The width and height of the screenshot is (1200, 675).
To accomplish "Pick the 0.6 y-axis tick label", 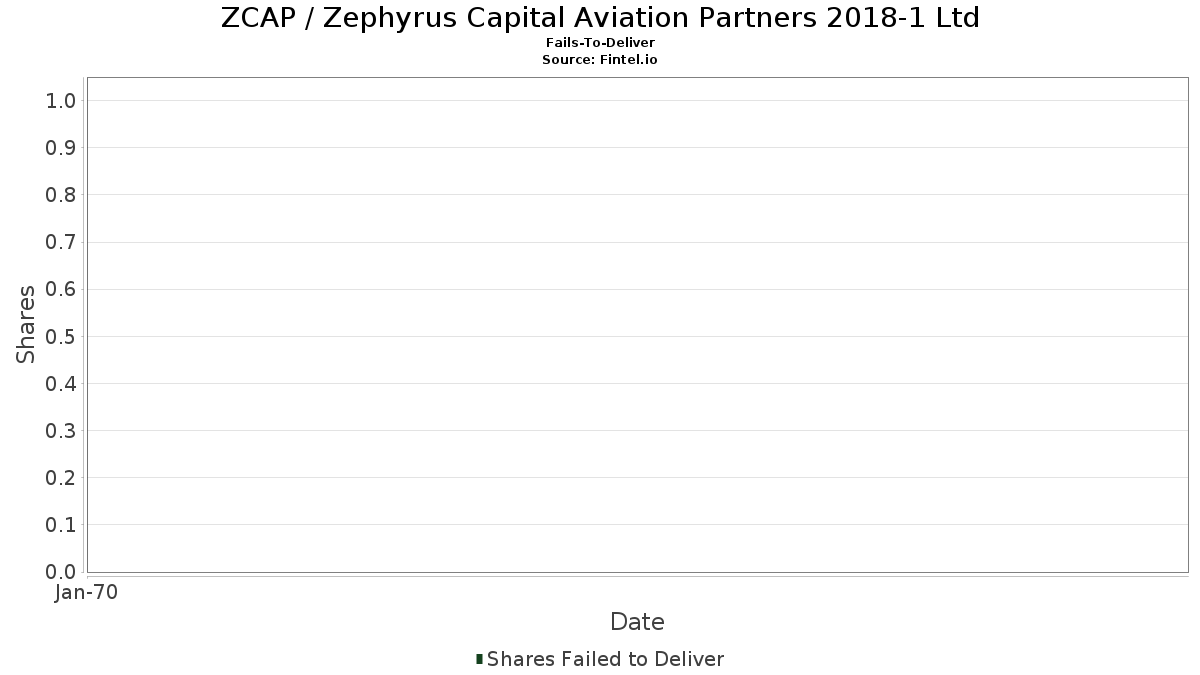I will point(61,290).
